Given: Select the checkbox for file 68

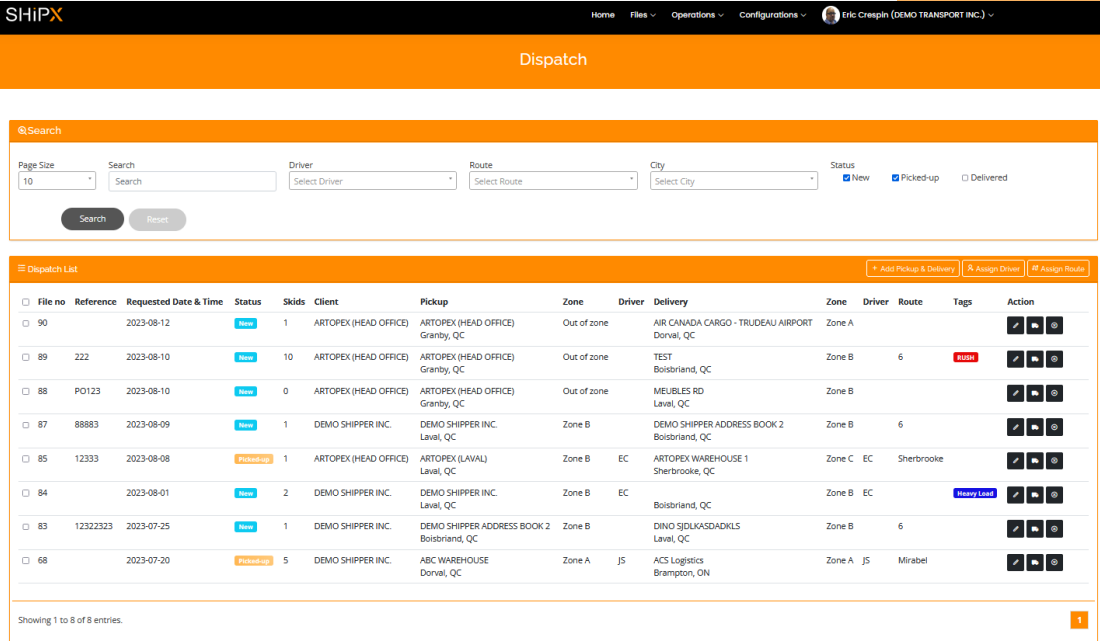Looking at the screenshot, I should [26, 560].
